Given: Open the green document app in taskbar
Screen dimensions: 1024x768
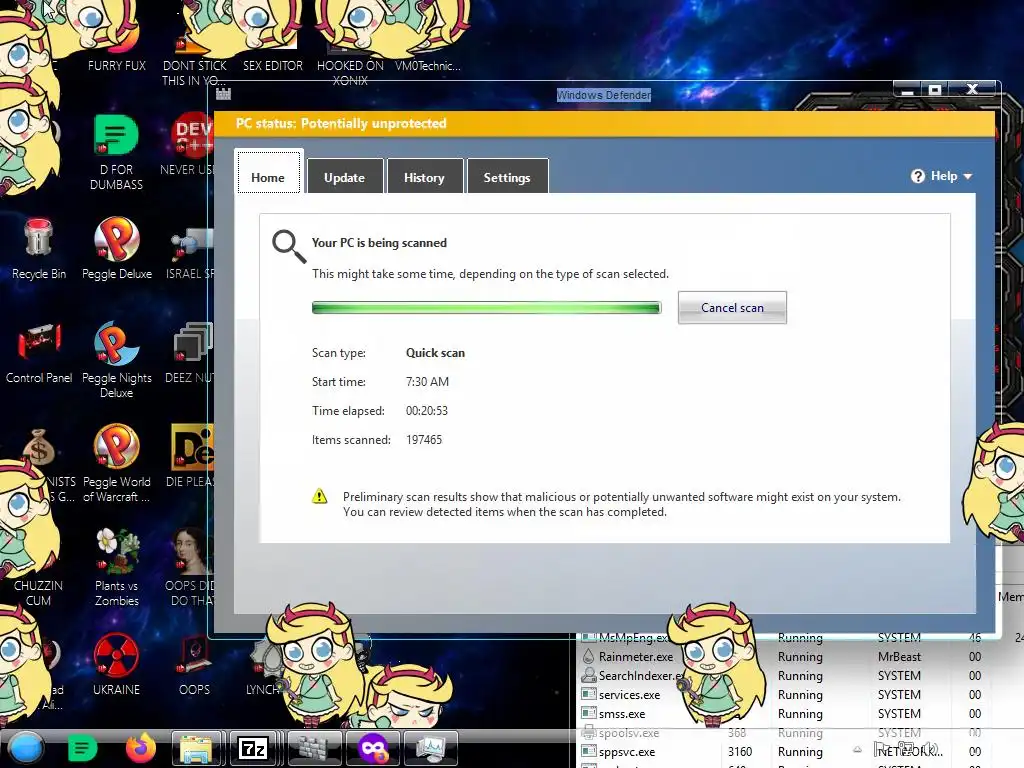Looking at the screenshot, I should pos(82,748).
